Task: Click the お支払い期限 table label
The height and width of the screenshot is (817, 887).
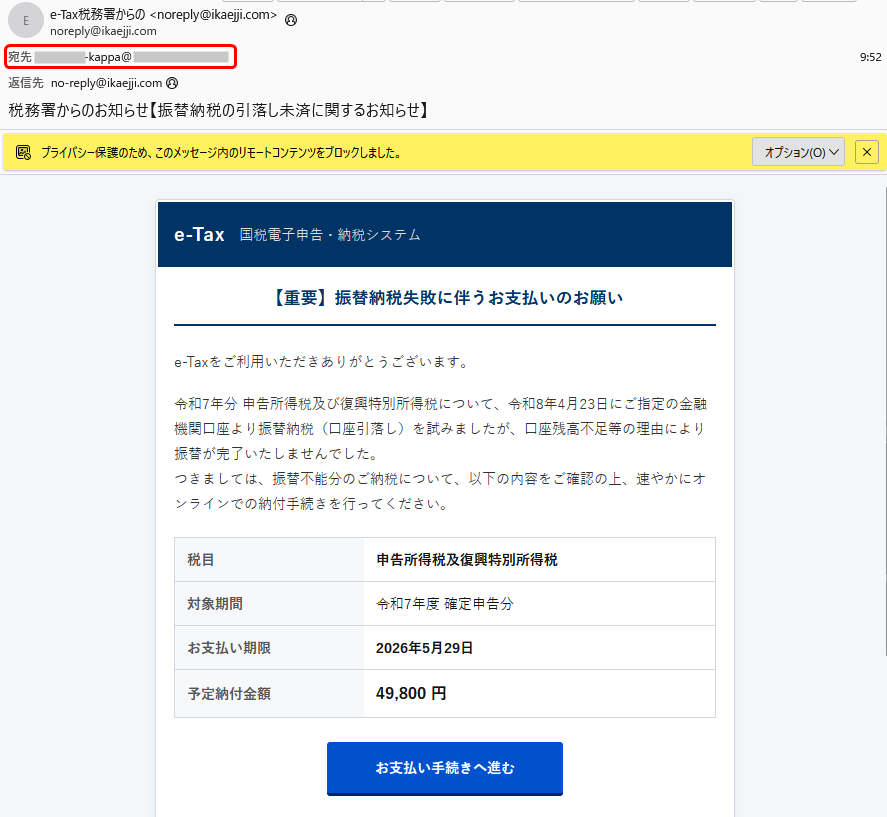Action: click(x=229, y=648)
